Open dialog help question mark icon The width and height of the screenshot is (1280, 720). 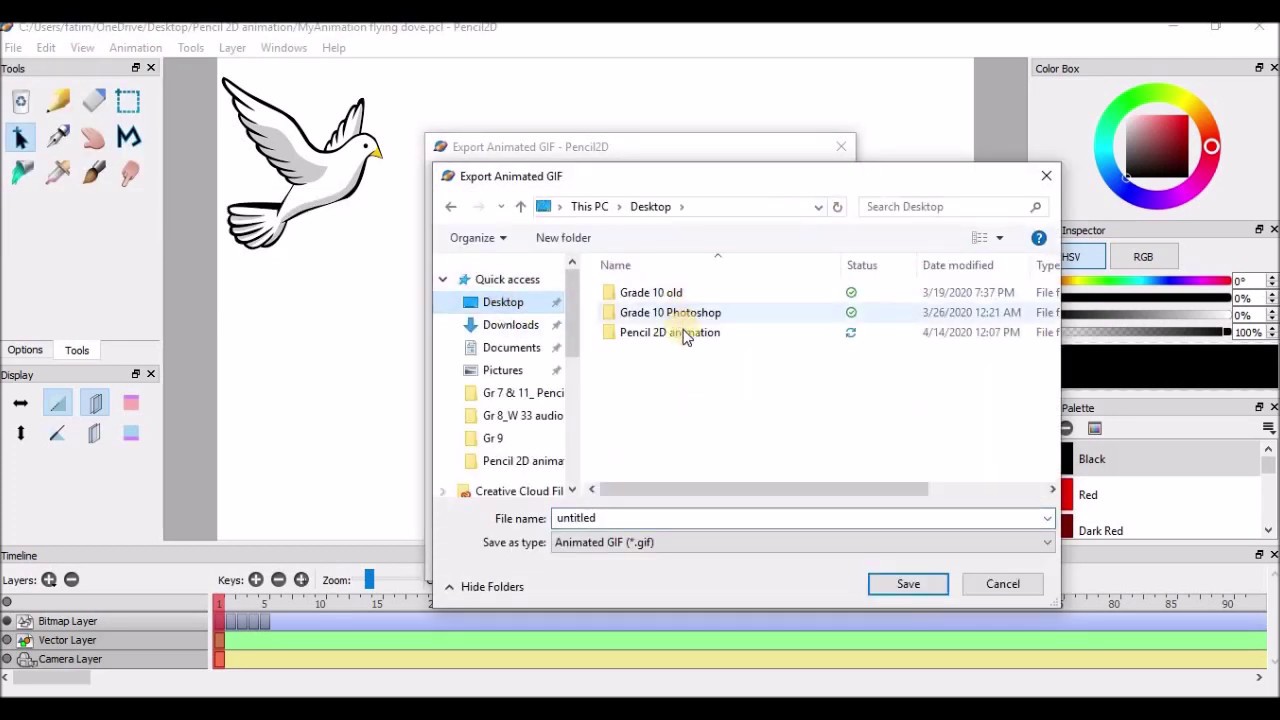tap(1039, 238)
